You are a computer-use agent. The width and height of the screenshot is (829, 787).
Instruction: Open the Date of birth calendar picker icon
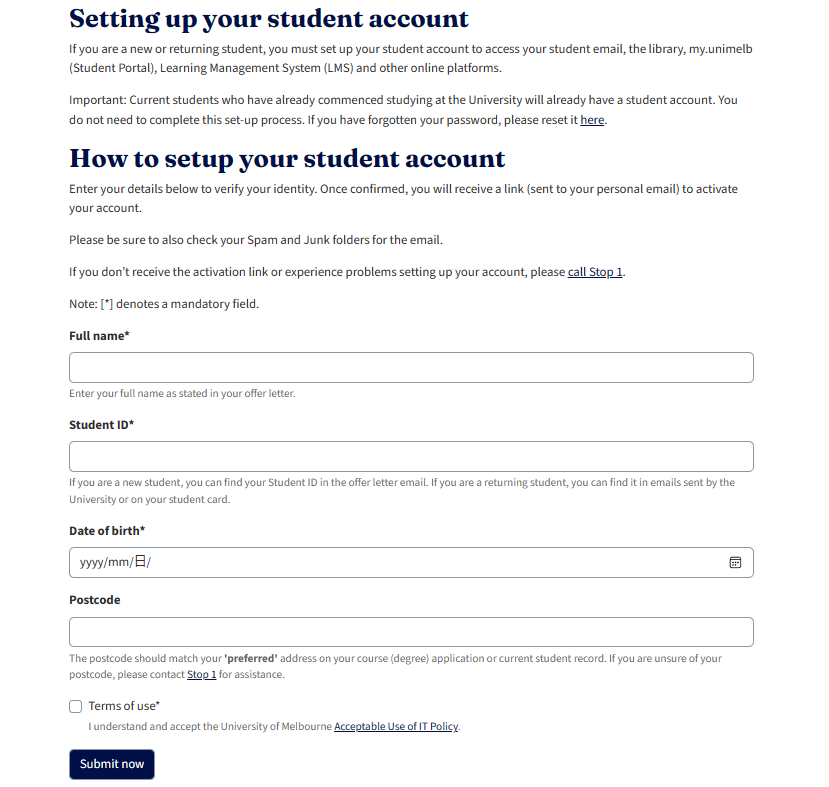[x=735, y=562]
